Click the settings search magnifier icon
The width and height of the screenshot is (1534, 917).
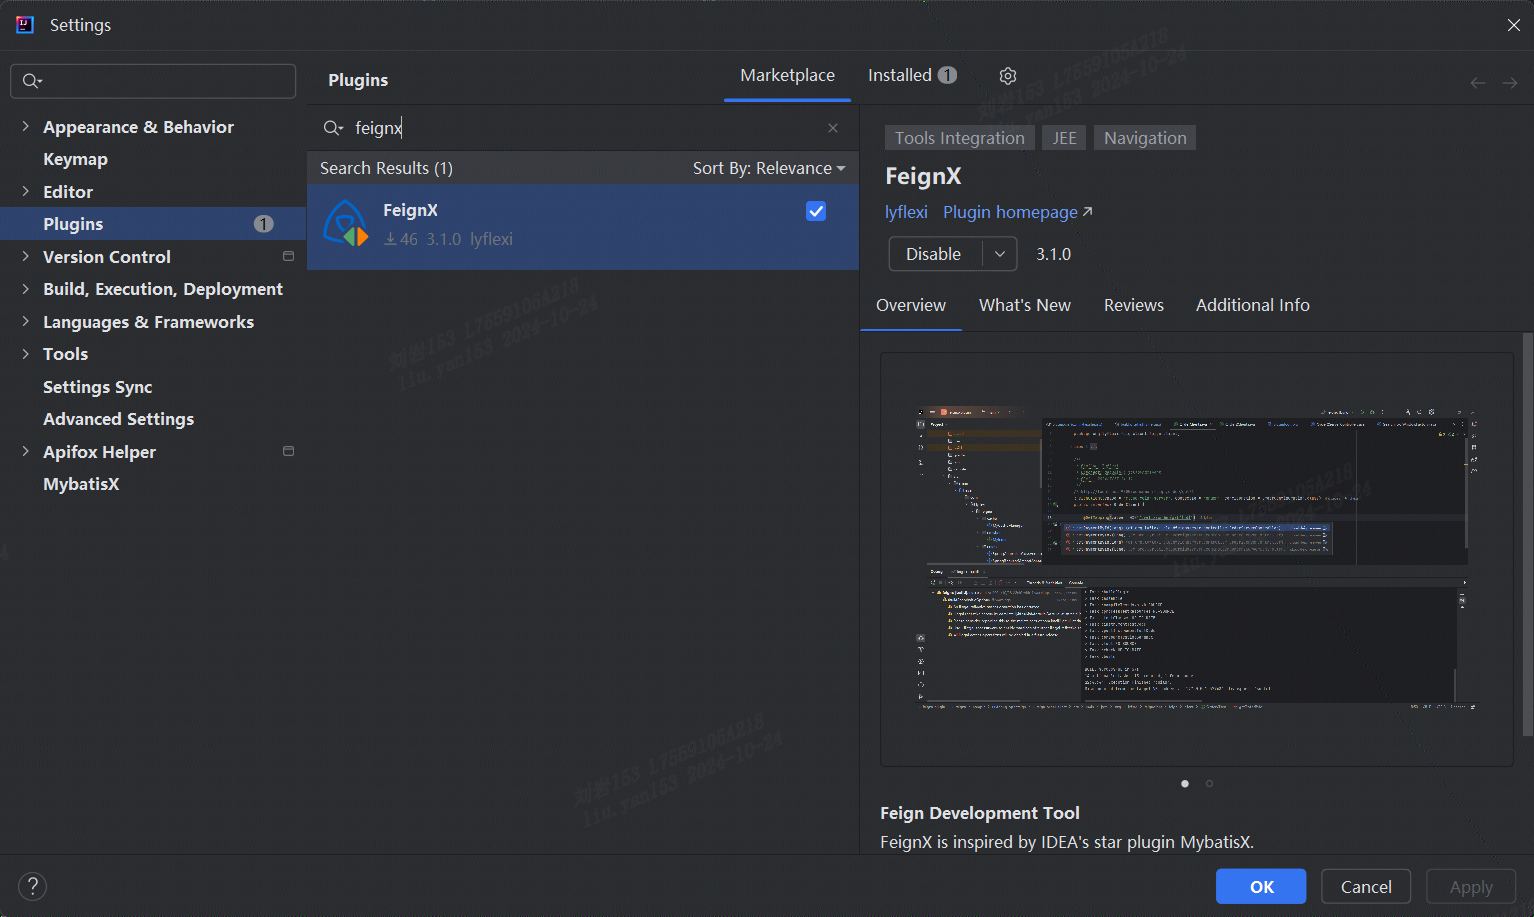(x=32, y=81)
